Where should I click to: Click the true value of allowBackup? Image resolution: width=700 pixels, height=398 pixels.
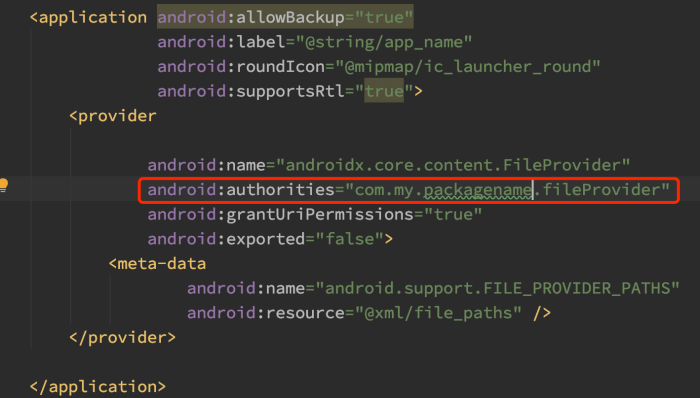pos(384,17)
